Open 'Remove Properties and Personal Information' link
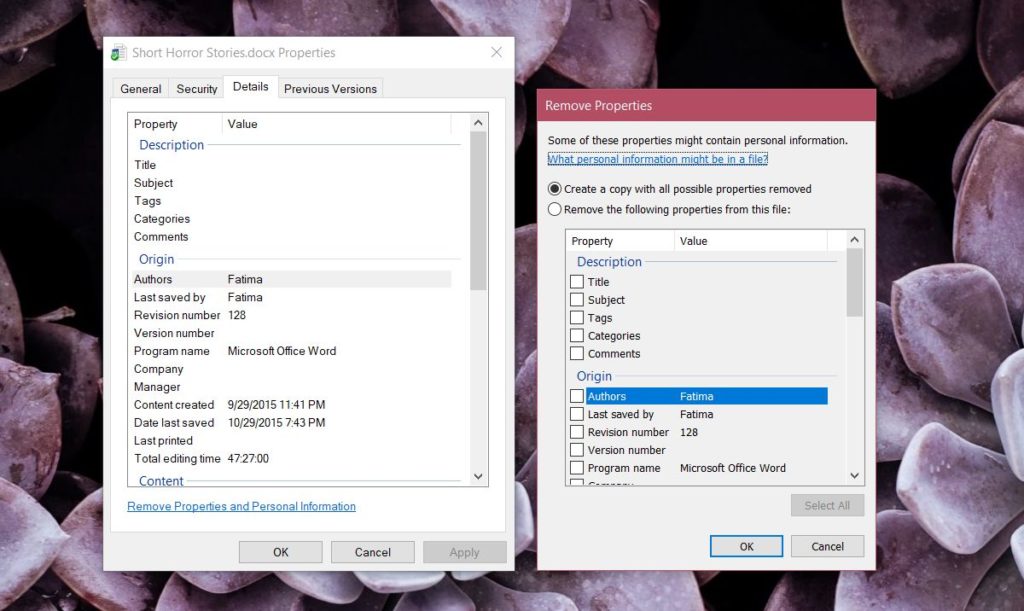The width and height of the screenshot is (1024, 611). click(240, 506)
